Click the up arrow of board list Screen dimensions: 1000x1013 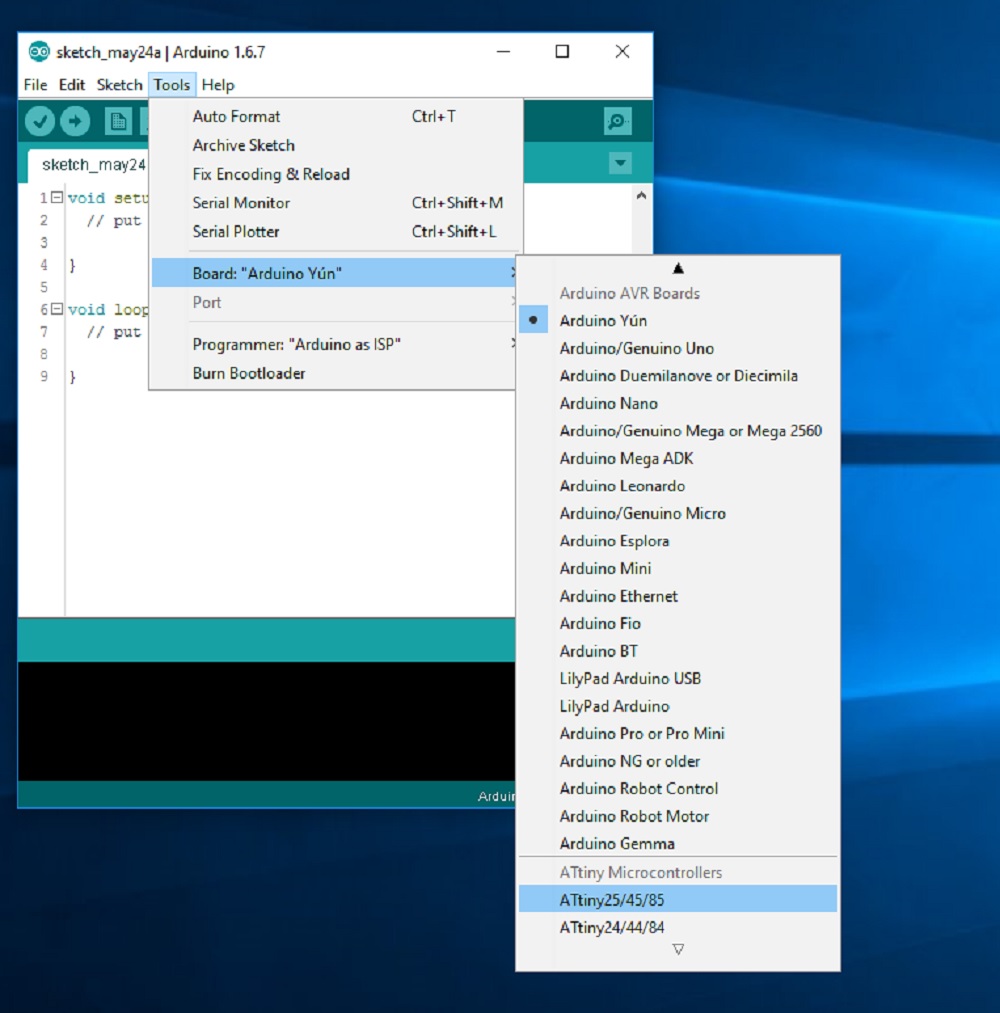[x=678, y=268]
